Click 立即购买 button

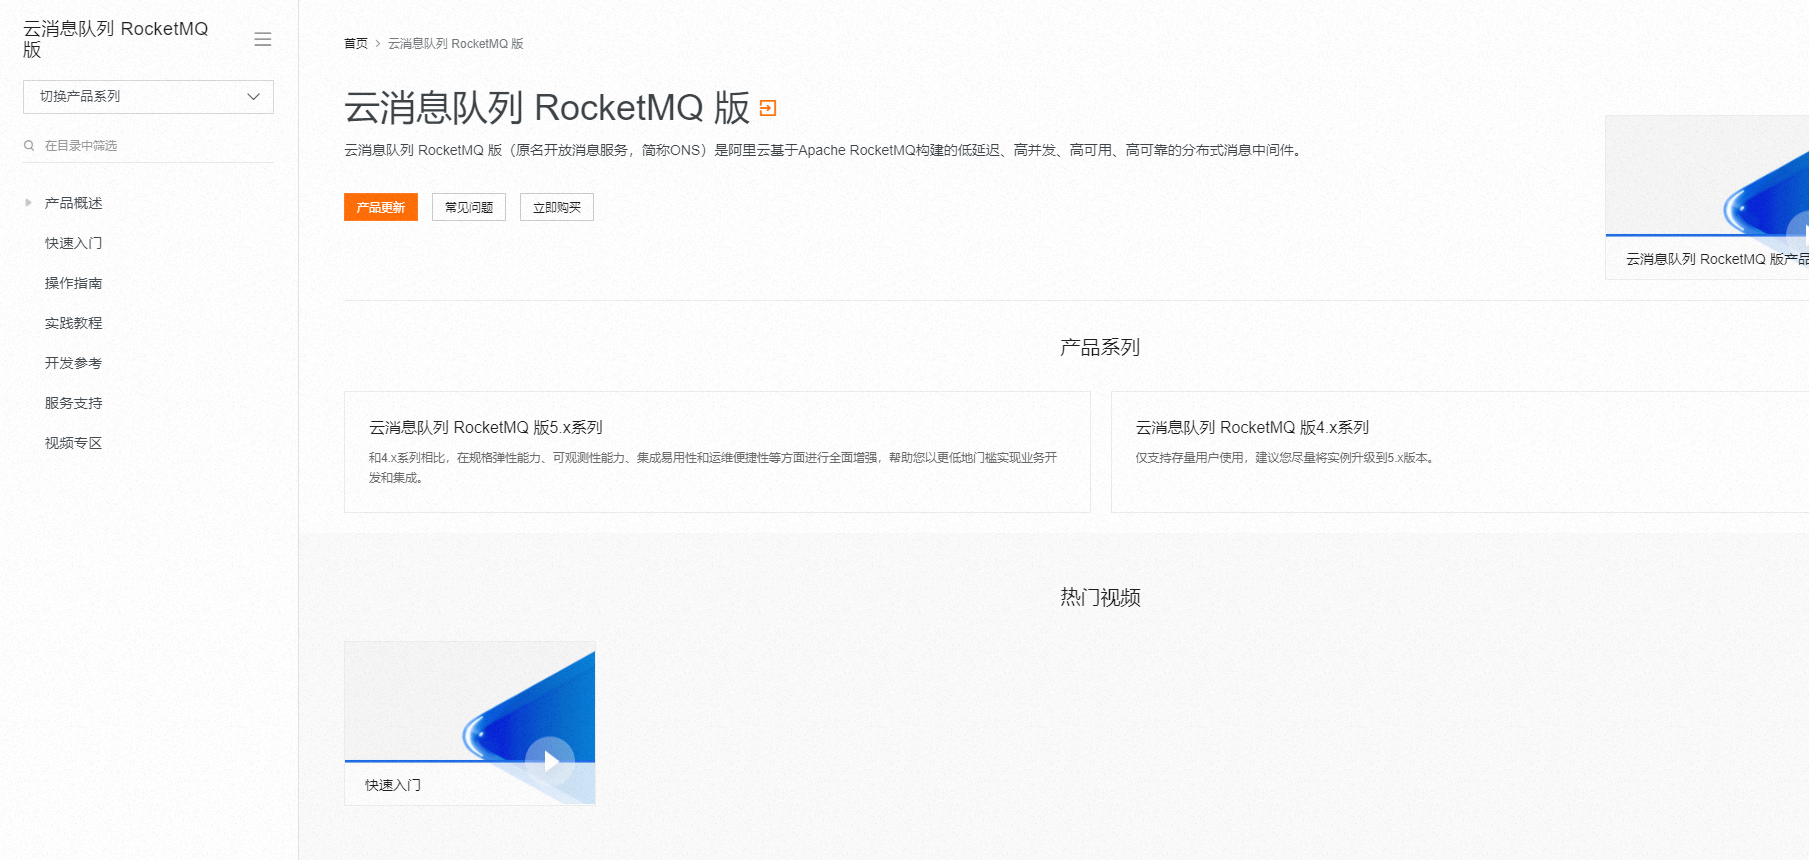(557, 207)
